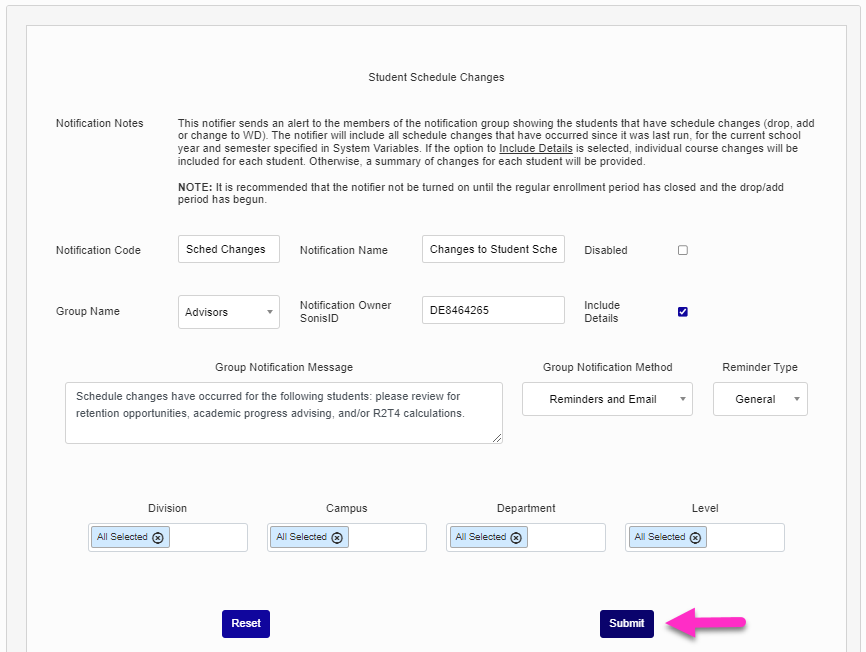Uncheck the Include Details checkbox
This screenshot has height=652, width=866.
click(x=683, y=311)
